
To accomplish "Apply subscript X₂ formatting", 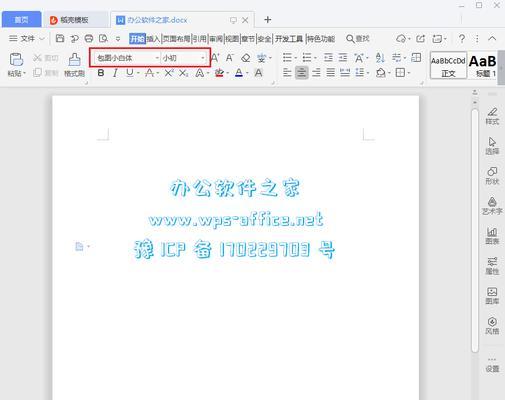I will click(184, 73).
